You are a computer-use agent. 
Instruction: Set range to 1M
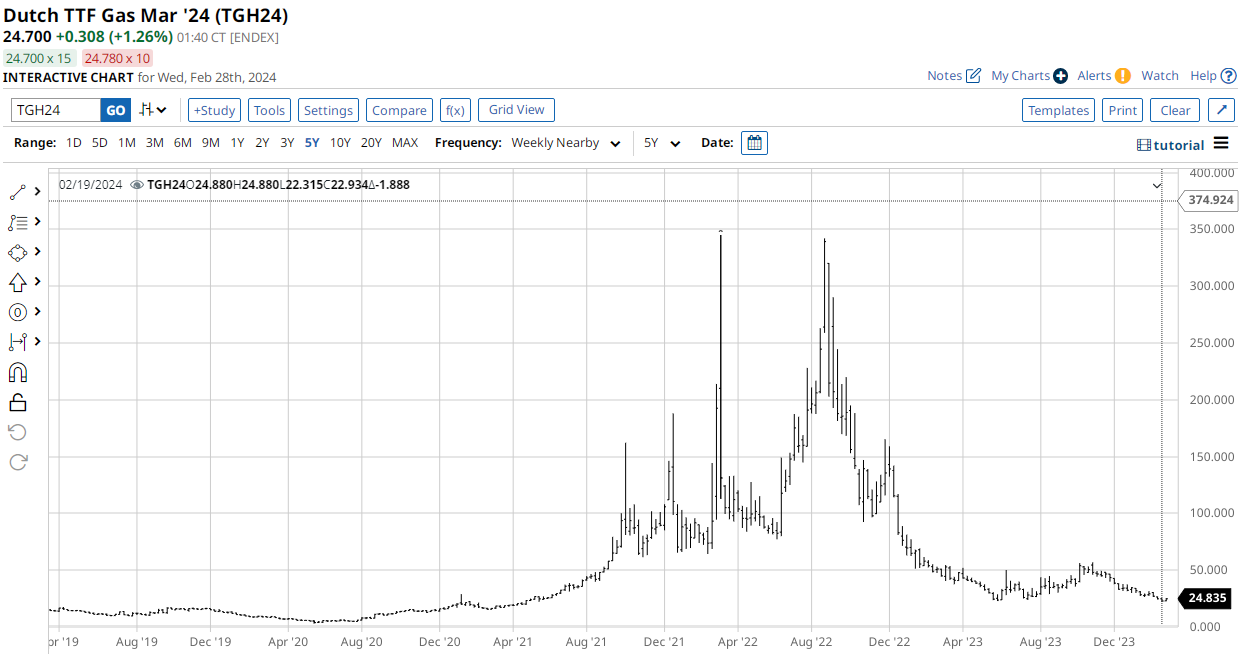[x=127, y=143]
